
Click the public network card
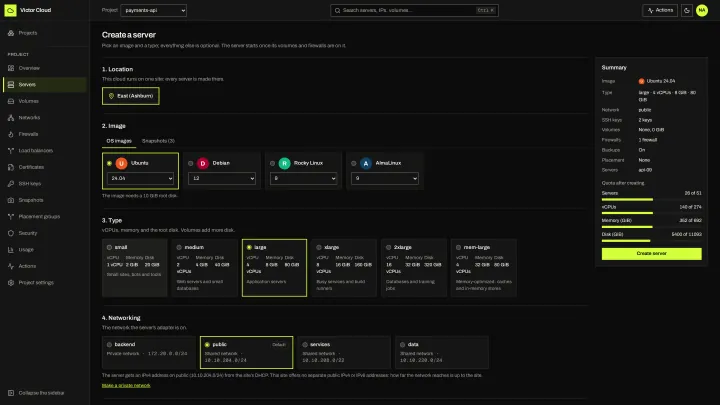click(247, 352)
